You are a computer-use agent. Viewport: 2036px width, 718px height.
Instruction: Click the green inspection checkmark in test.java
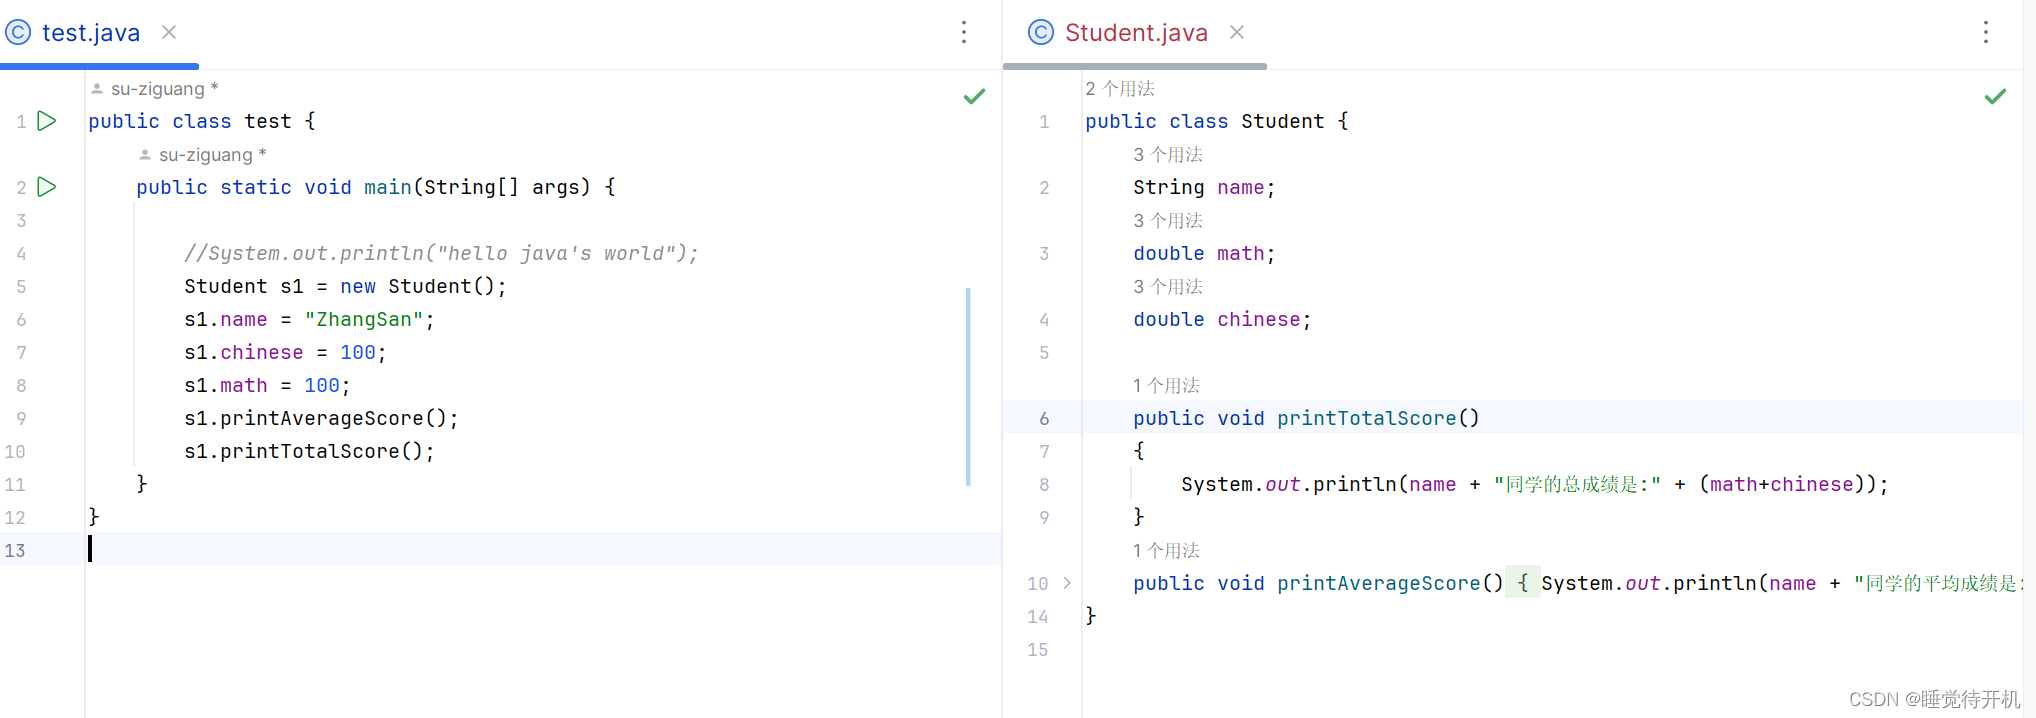point(974,97)
